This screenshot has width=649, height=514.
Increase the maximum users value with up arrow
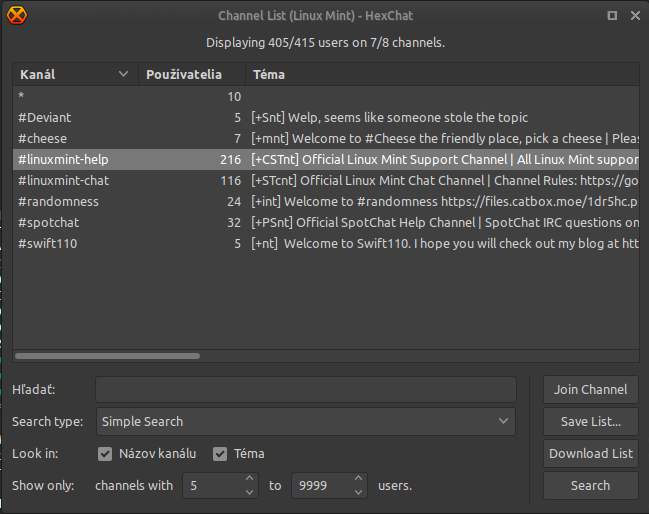click(x=359, y=480)
